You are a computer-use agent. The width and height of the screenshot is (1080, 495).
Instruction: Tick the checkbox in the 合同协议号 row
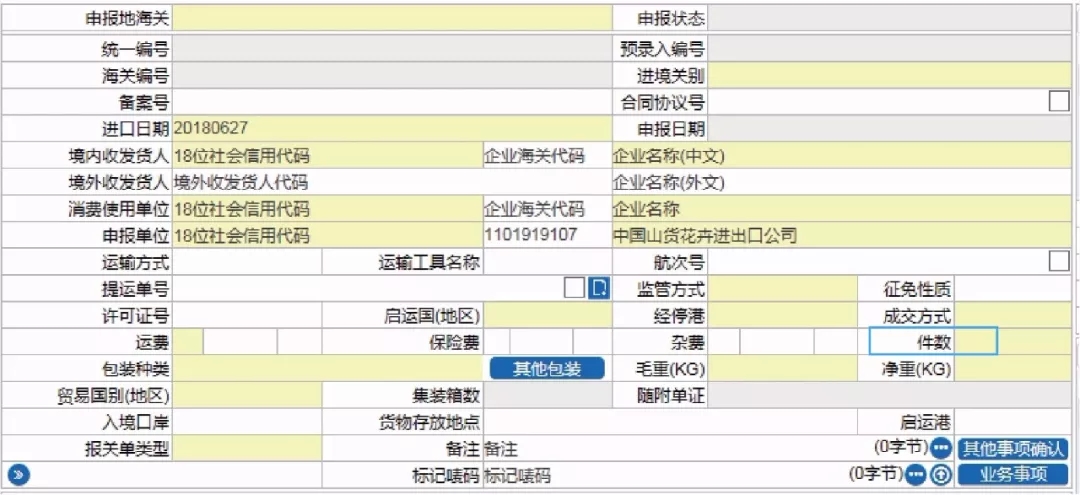pyautogui.click(x=1059, y=102)
